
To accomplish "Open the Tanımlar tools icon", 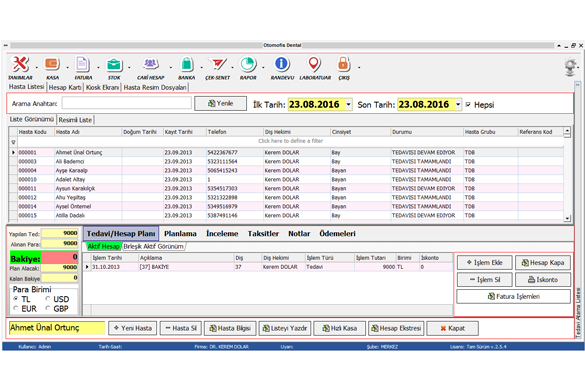I will (20, 64).
